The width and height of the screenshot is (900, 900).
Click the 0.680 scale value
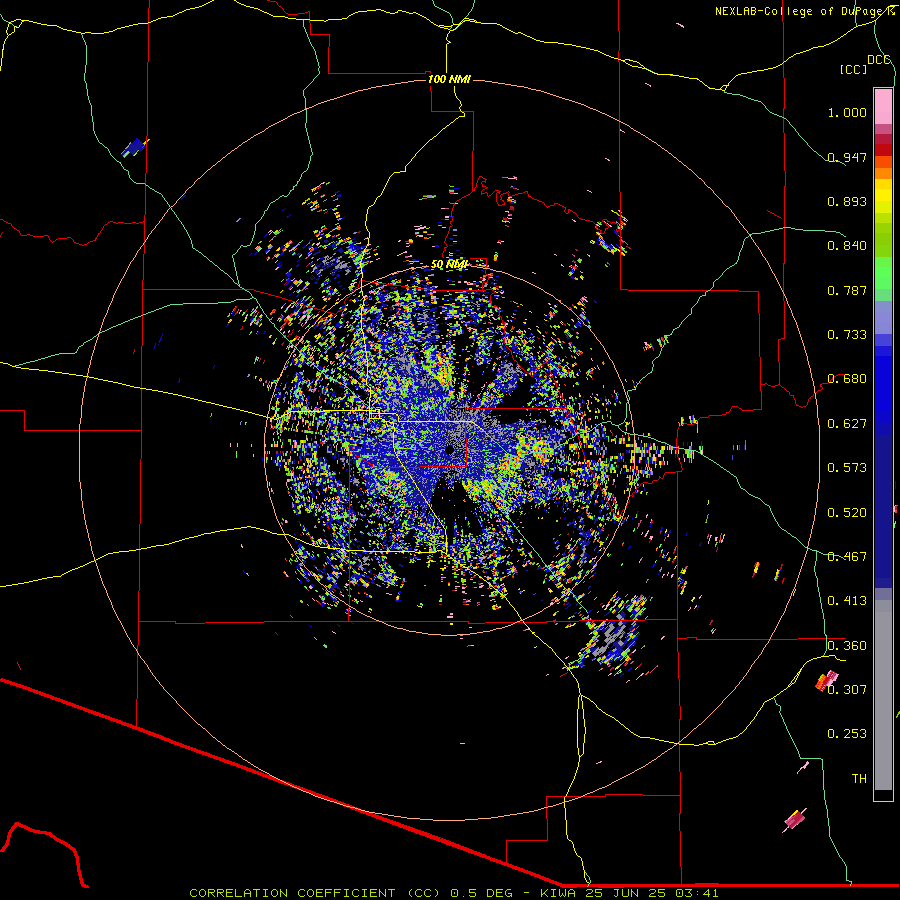[847, 379]
